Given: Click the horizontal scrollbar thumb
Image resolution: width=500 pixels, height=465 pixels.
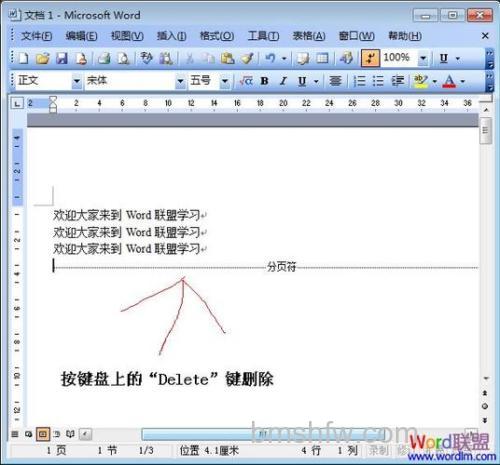Looking at the screenshot, I should [263, 434].
